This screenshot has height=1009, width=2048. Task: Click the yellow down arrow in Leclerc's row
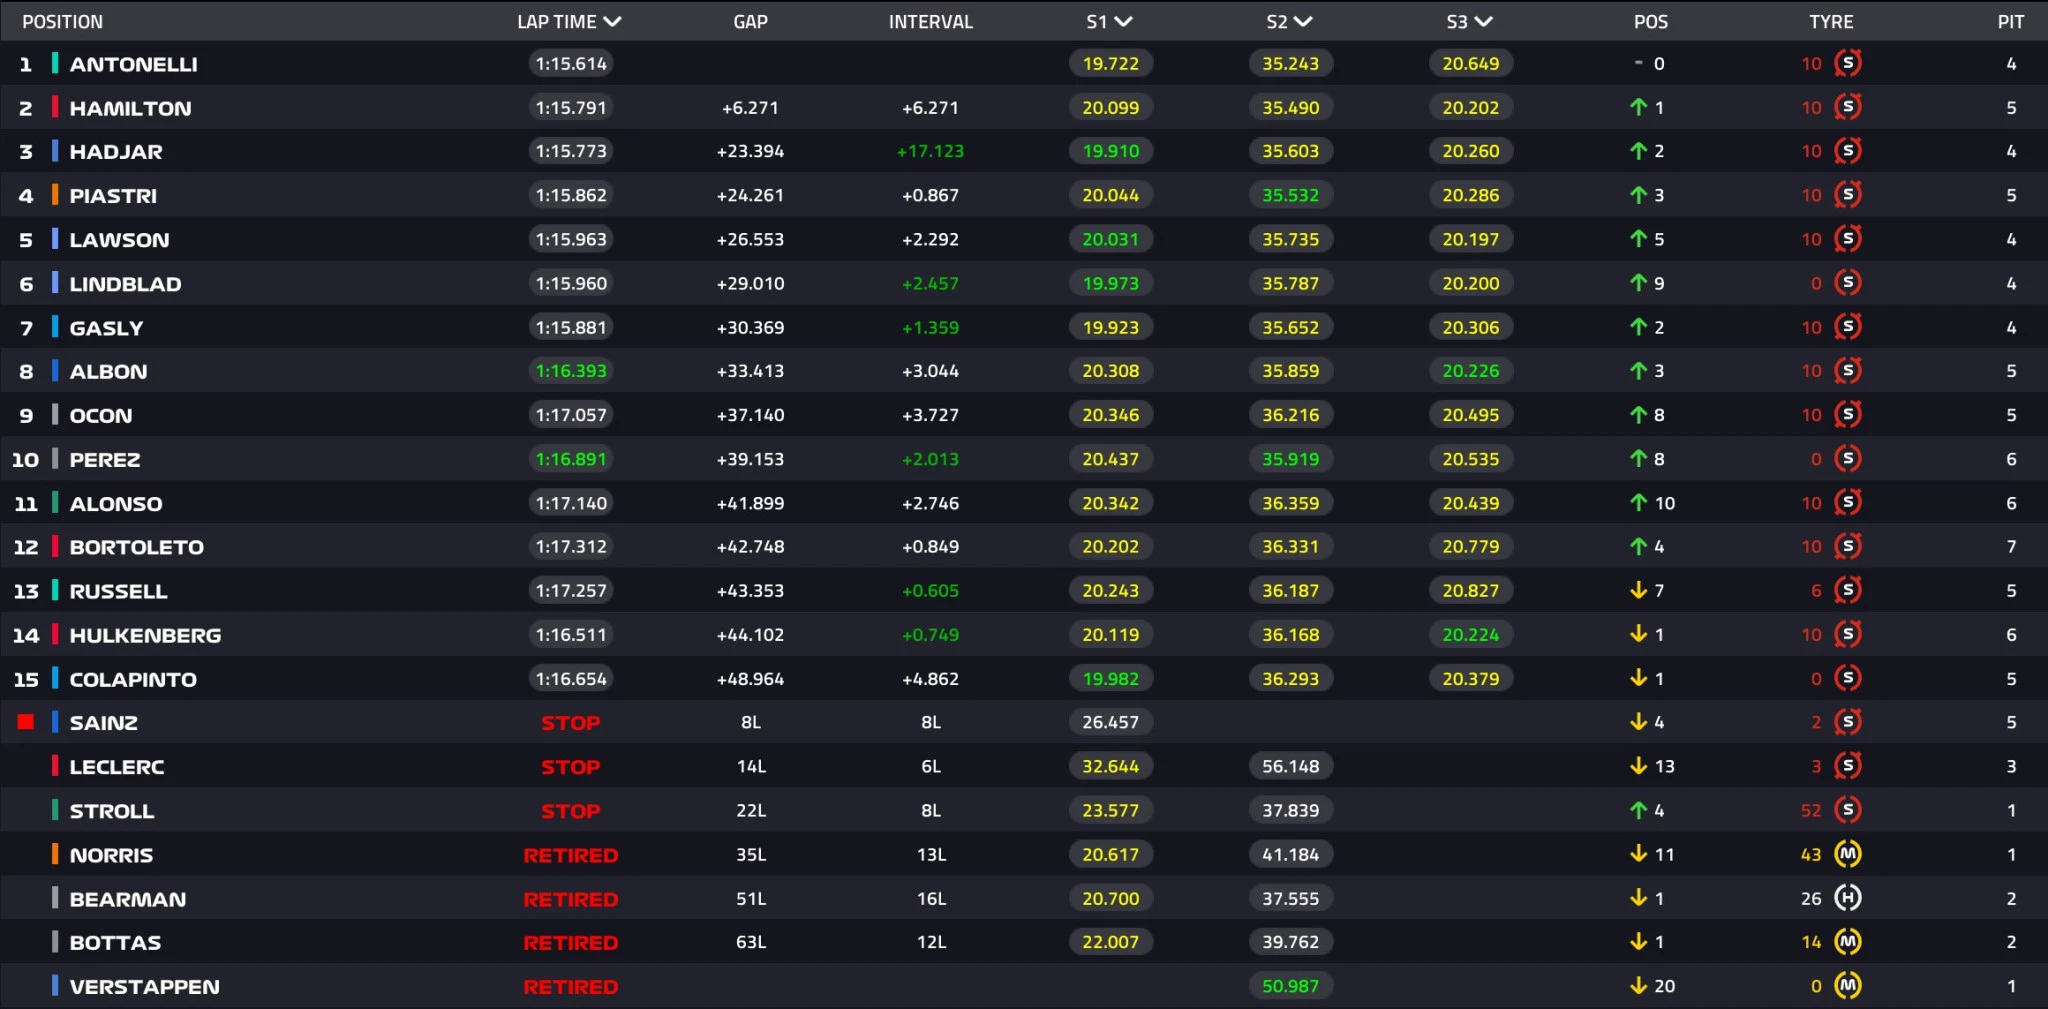pyautogui.click(x=1638, y=766)
